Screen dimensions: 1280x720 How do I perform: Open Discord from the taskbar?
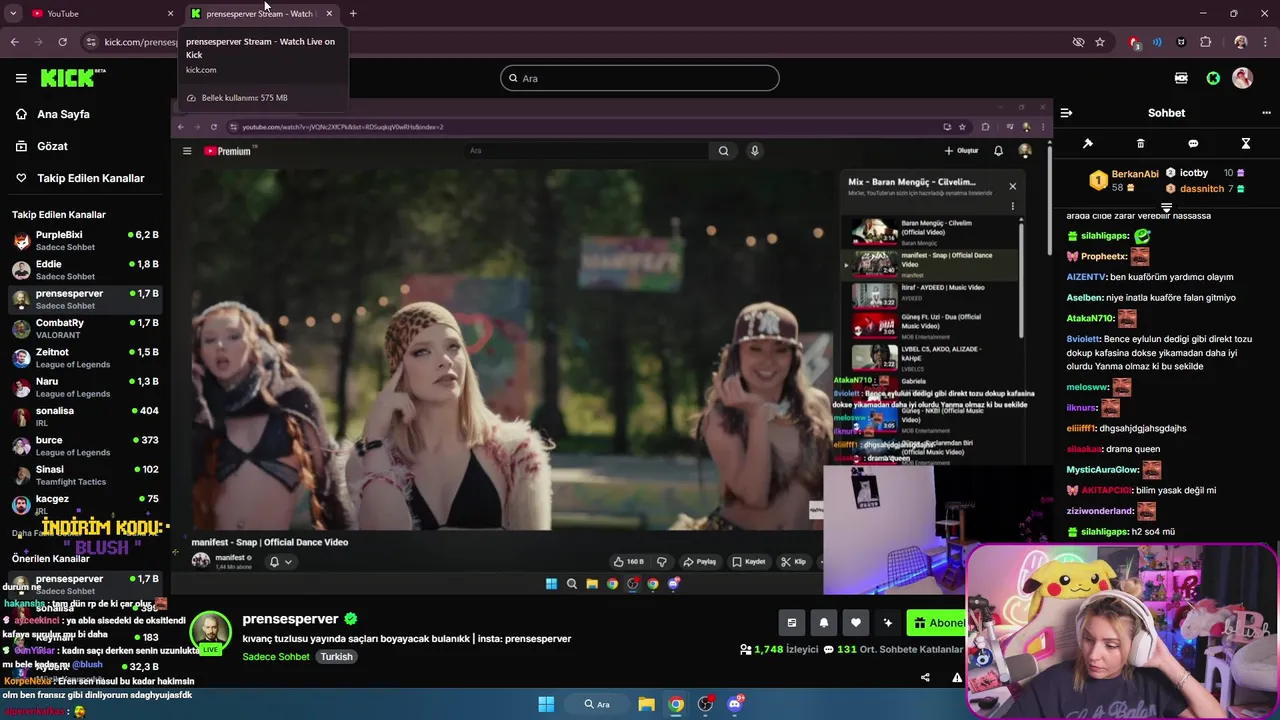(x=735, y=704)
